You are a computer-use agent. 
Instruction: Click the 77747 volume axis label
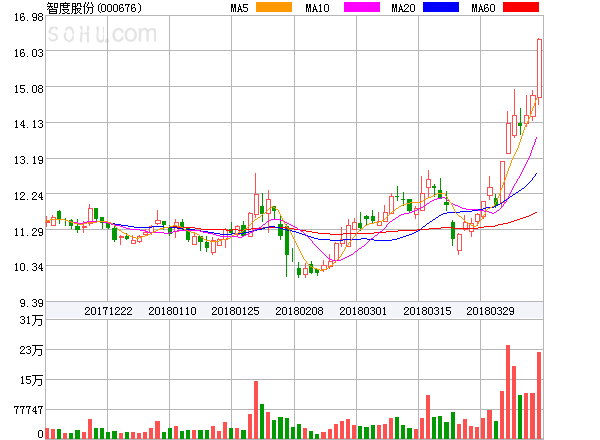[29, 410]
